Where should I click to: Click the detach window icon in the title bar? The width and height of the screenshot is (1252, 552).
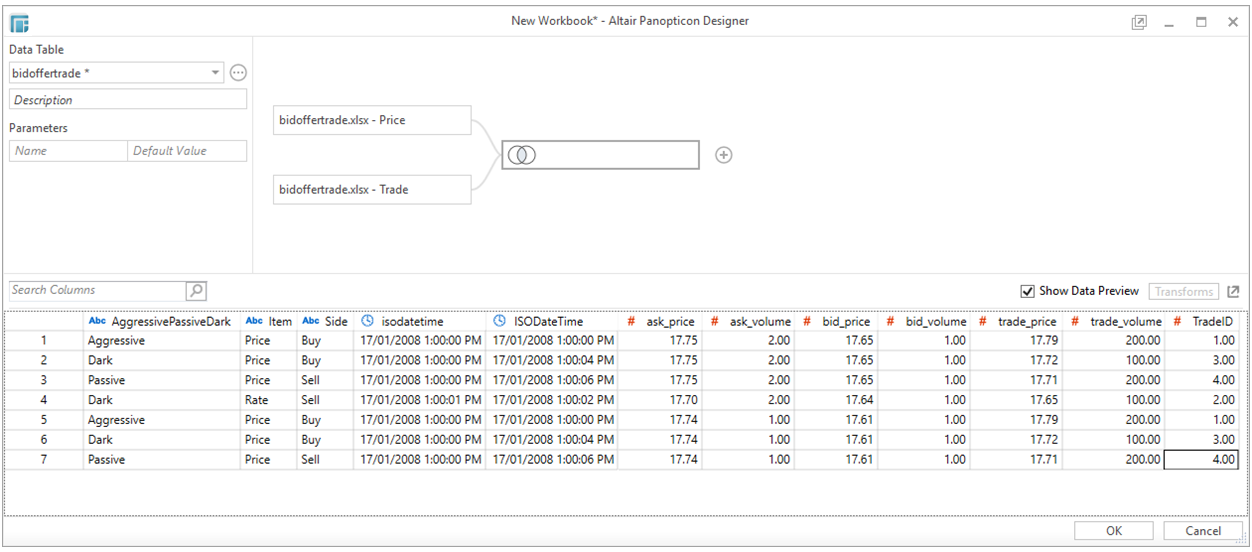pyautogui.click(x=1138, y=22)
